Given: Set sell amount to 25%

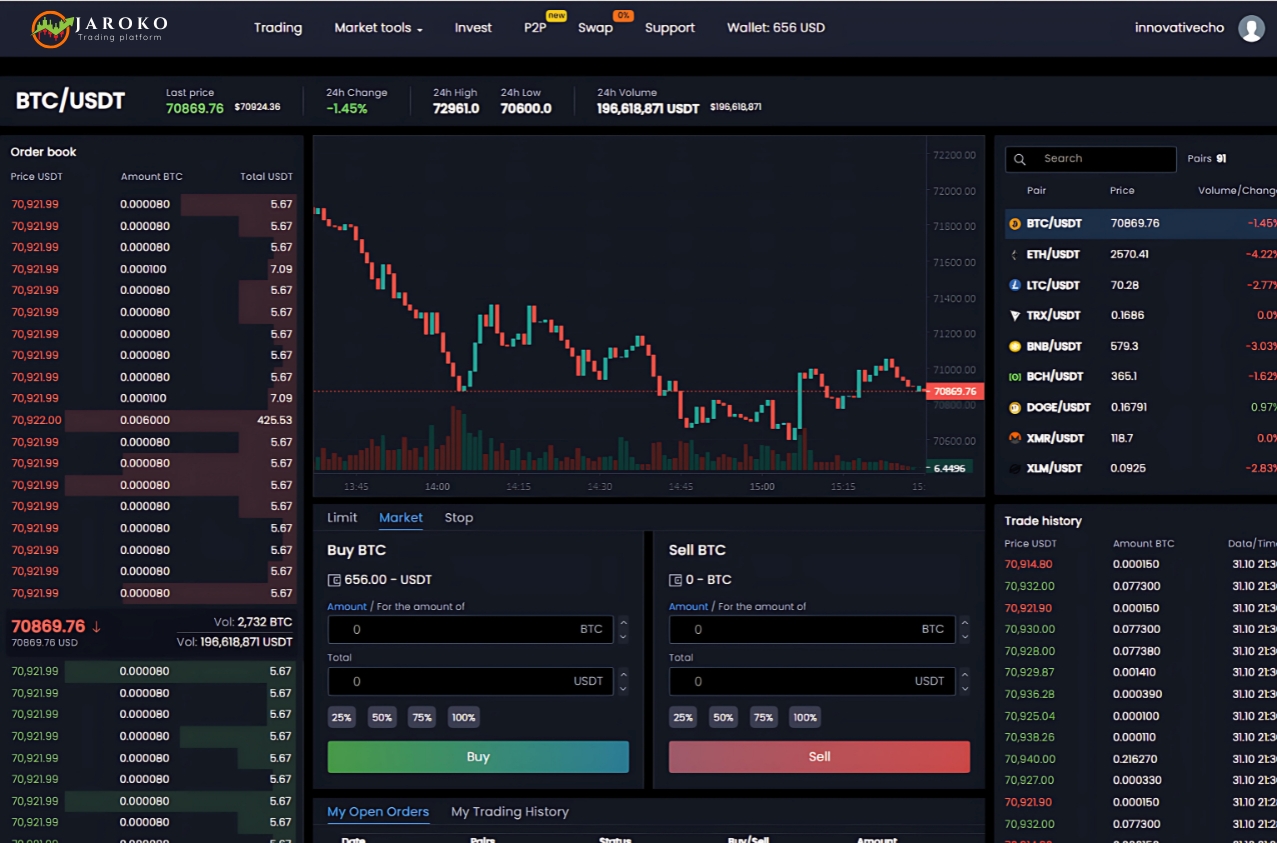Looking at the screenshot, I should tap(683, 717).
